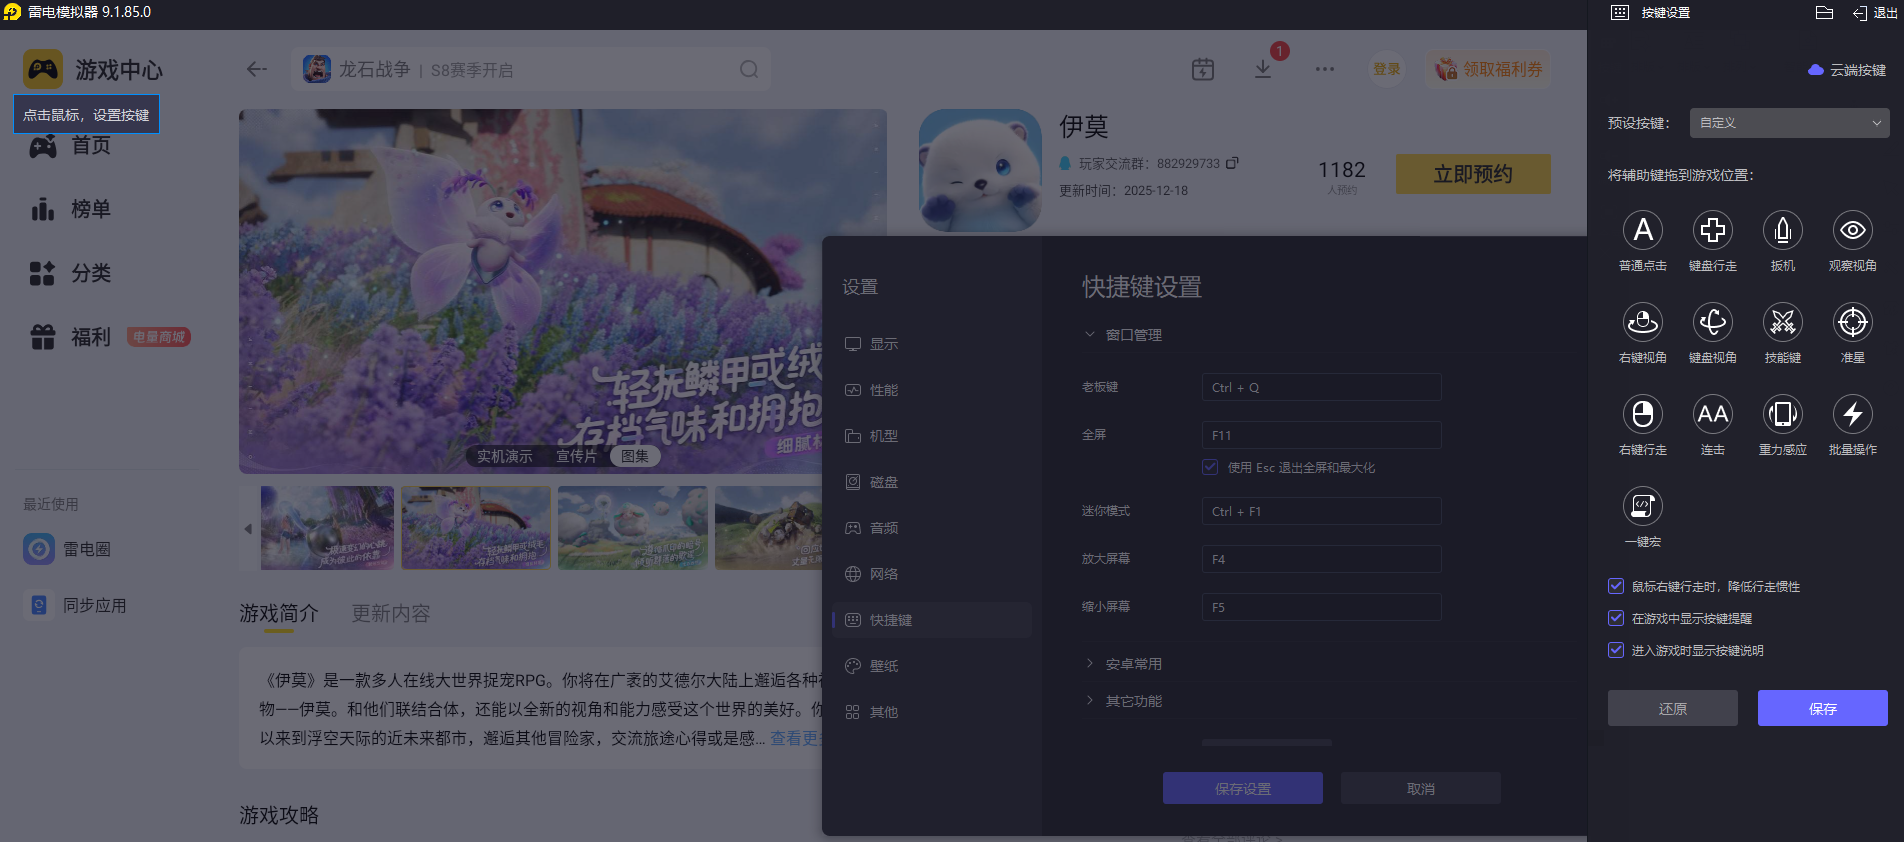Click the 保存 button in key panel

point(1822,708)
